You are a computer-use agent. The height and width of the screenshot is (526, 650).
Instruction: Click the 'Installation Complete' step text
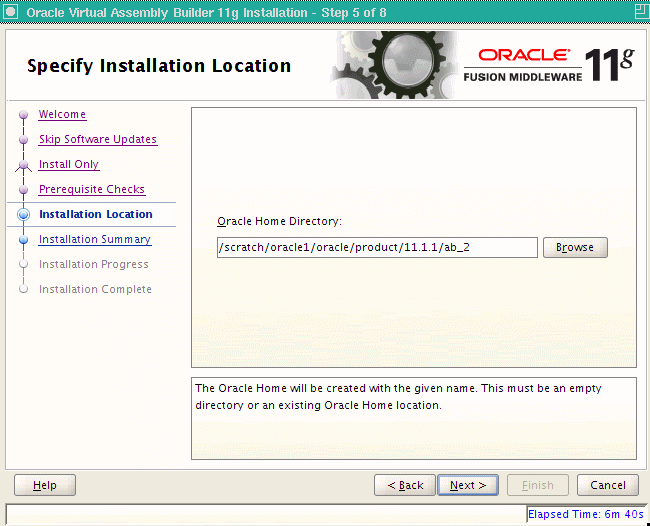(x=95, y=289)
